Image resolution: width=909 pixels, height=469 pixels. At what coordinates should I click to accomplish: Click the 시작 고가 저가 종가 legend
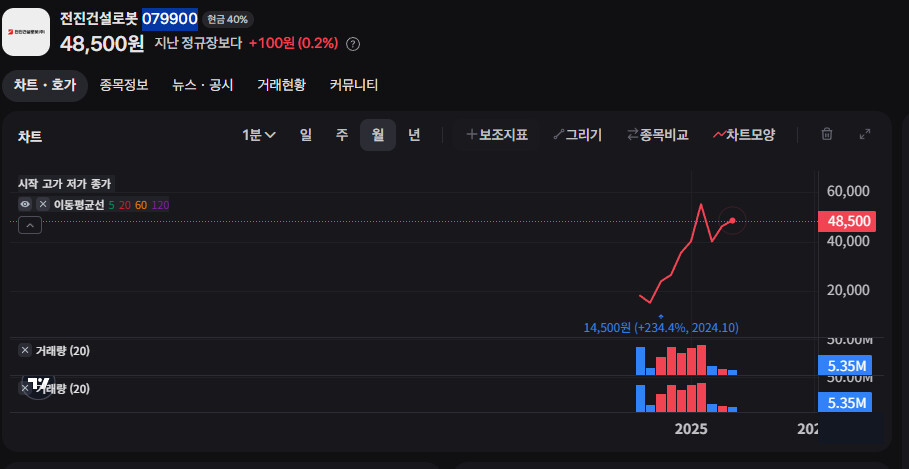point(65,184)
